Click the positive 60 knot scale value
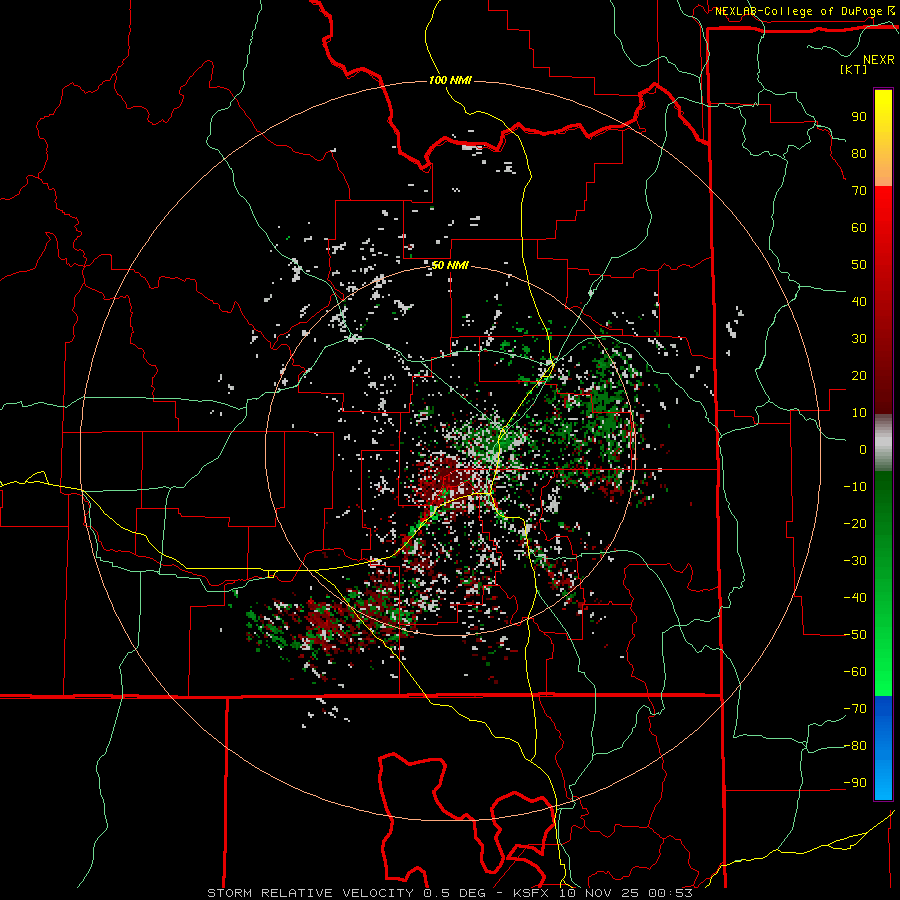 [859, 227]
